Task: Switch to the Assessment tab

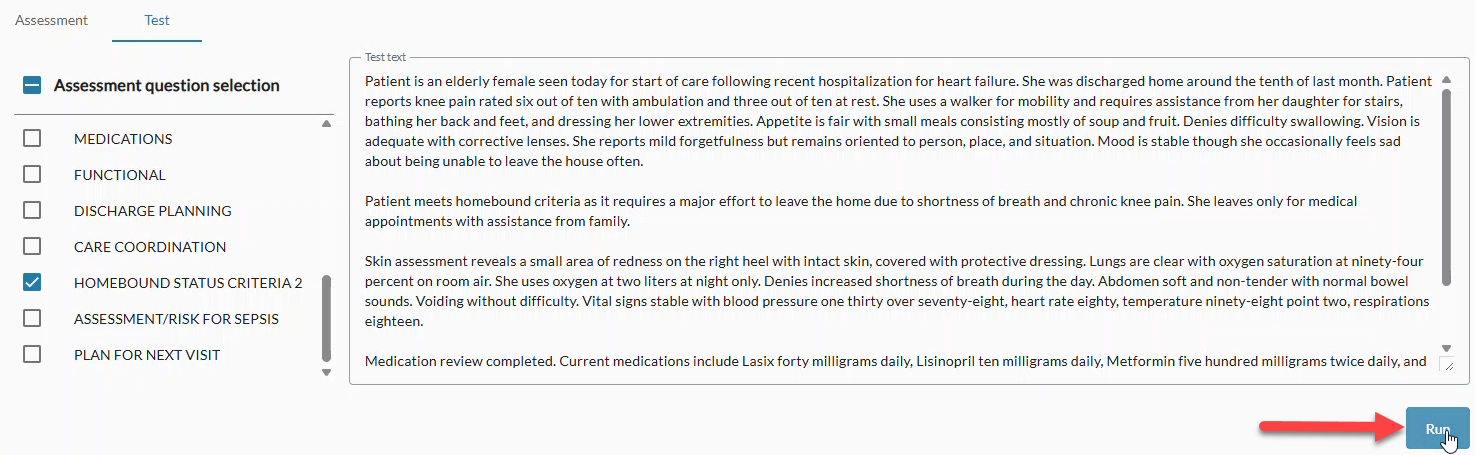Action: [x=51, y=20]
